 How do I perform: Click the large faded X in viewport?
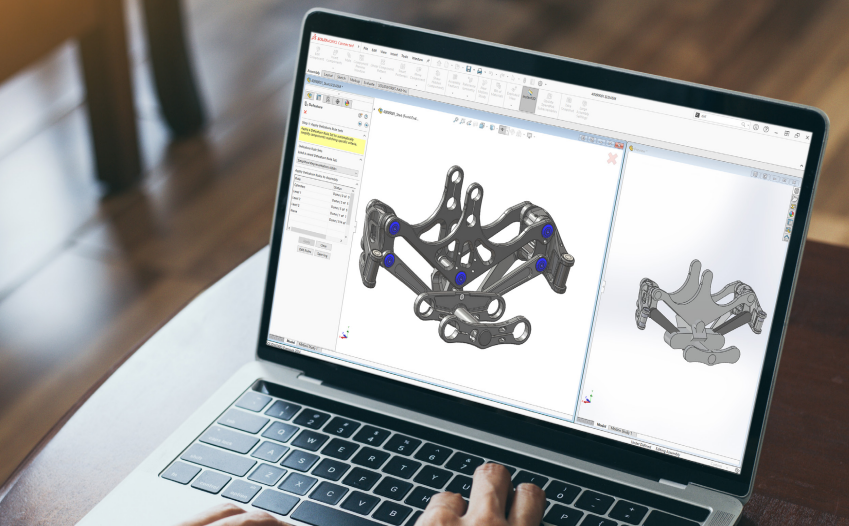[612, 159]
